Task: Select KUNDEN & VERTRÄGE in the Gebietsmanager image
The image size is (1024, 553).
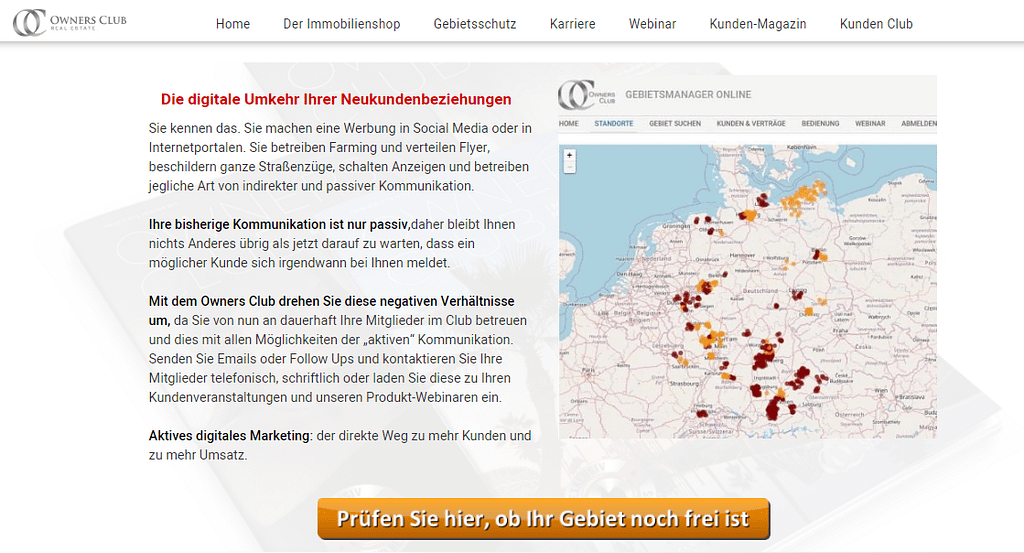Action: 751,123
